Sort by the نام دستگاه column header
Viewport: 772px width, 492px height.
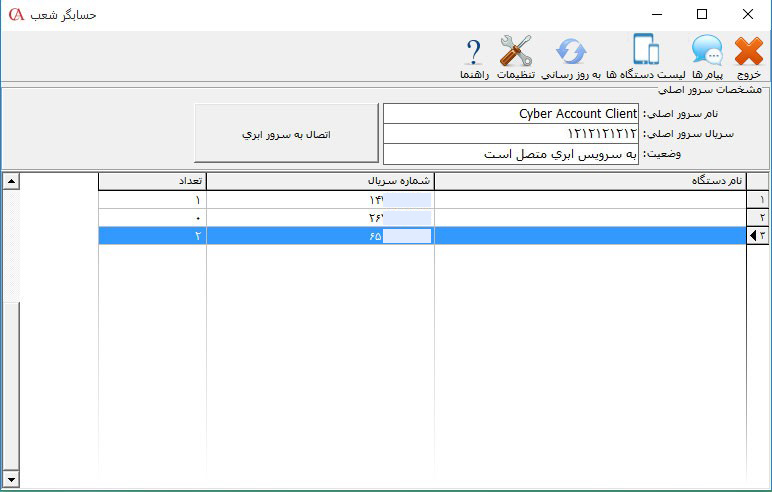click(x=590, y=181)
